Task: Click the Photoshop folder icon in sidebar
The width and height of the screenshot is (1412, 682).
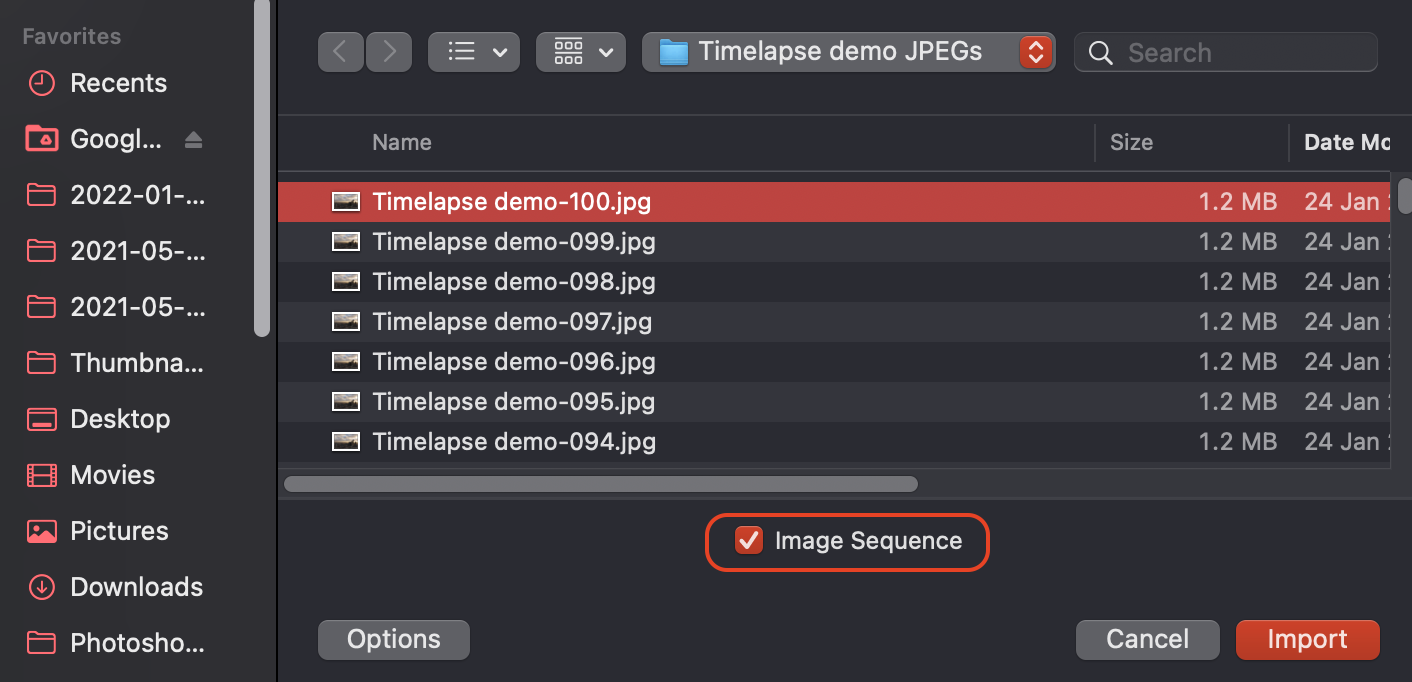Action: [x=41, y=642]
